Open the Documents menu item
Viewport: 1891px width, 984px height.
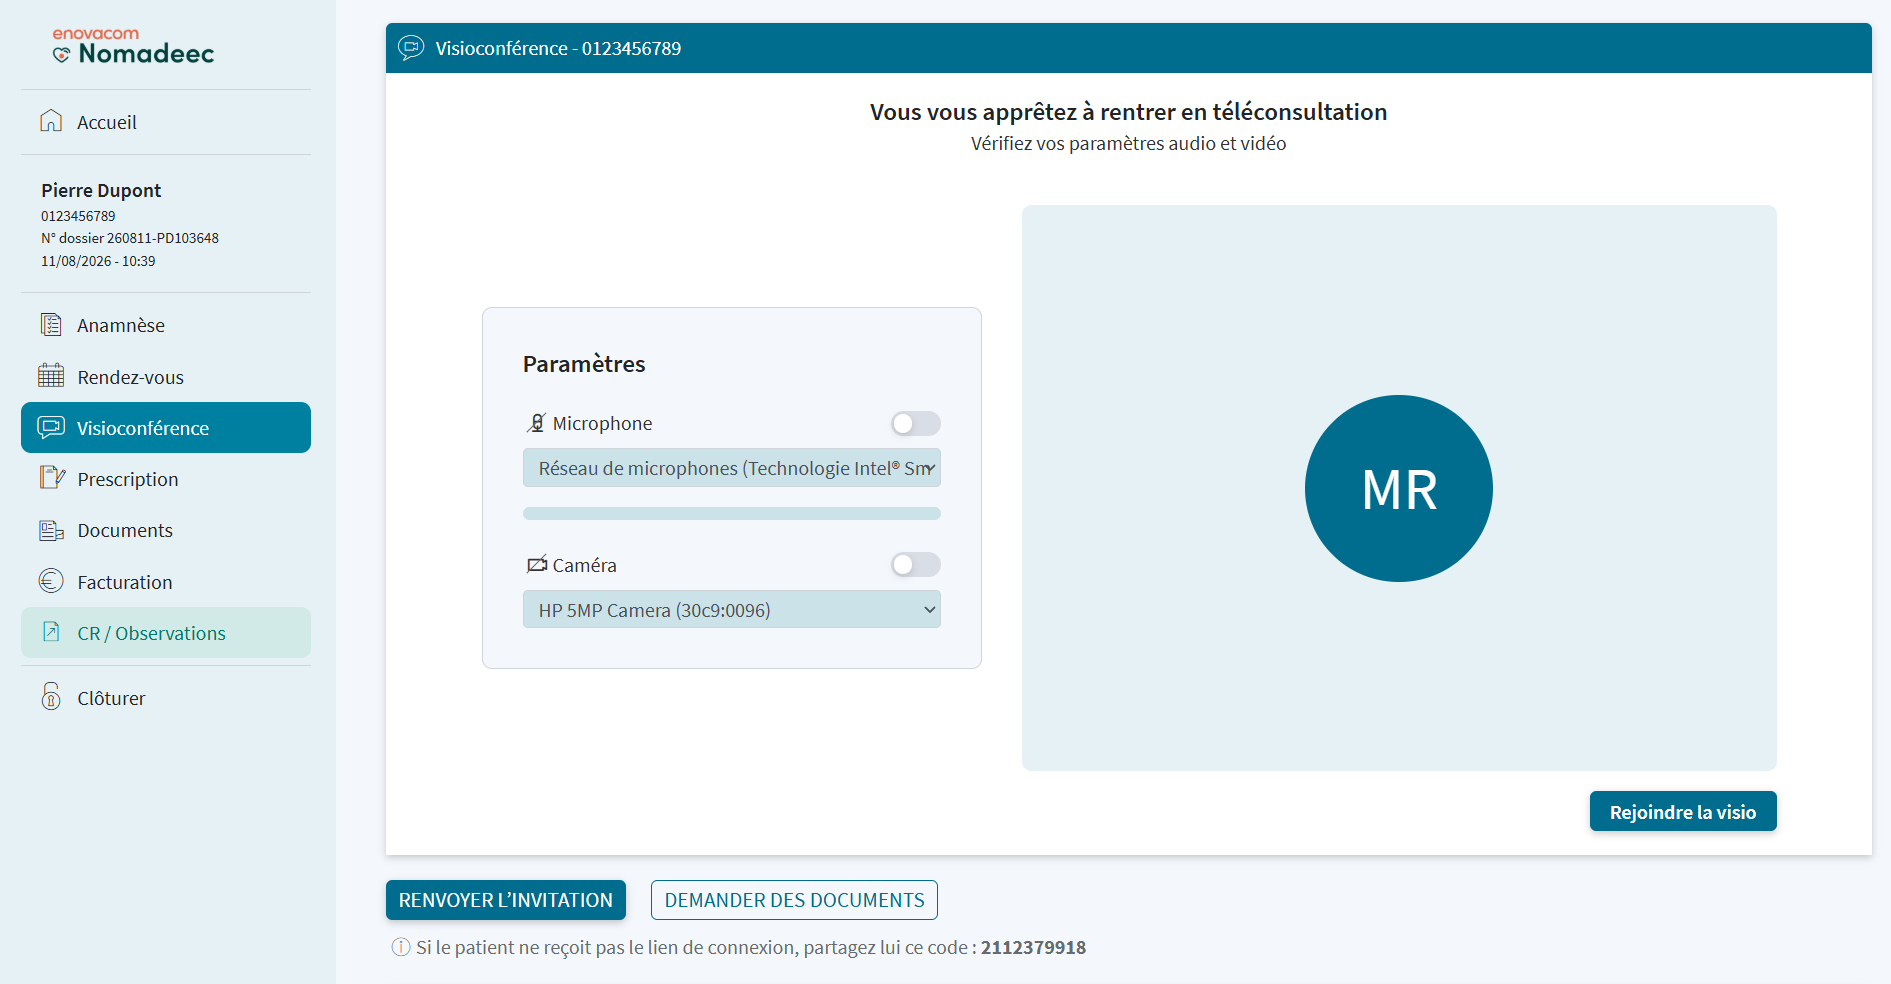click(x=166, y=530)
